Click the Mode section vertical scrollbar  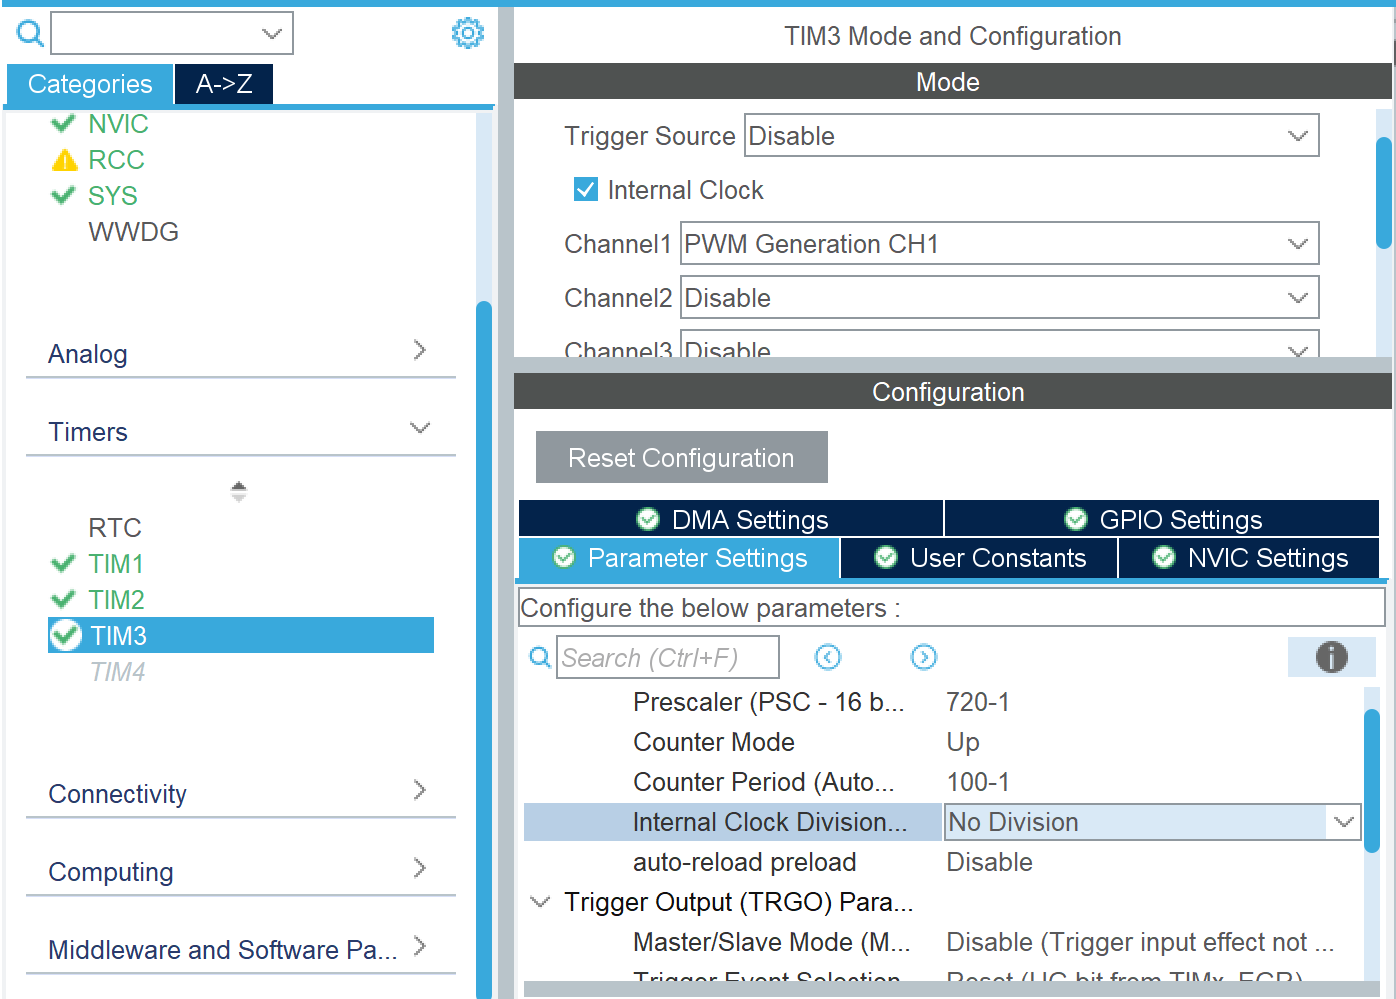point(1384,192)
